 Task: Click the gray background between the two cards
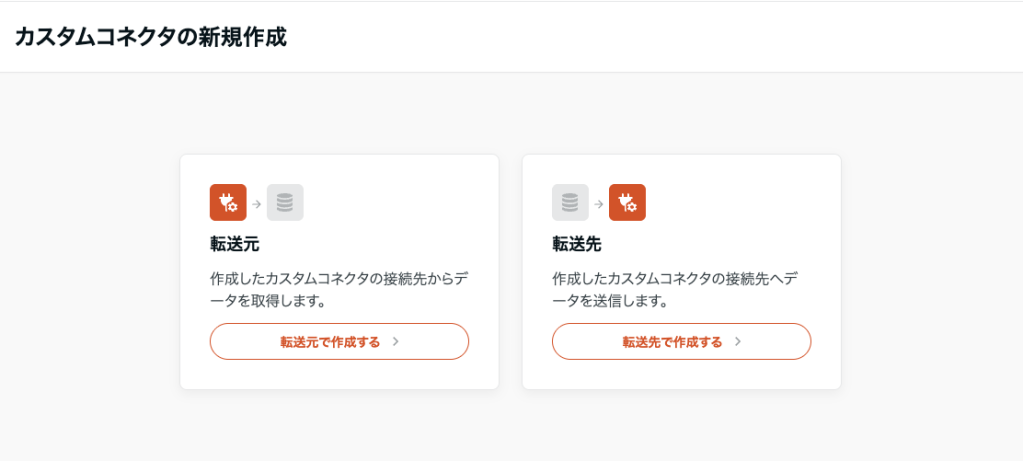click(x=510, y=270)
